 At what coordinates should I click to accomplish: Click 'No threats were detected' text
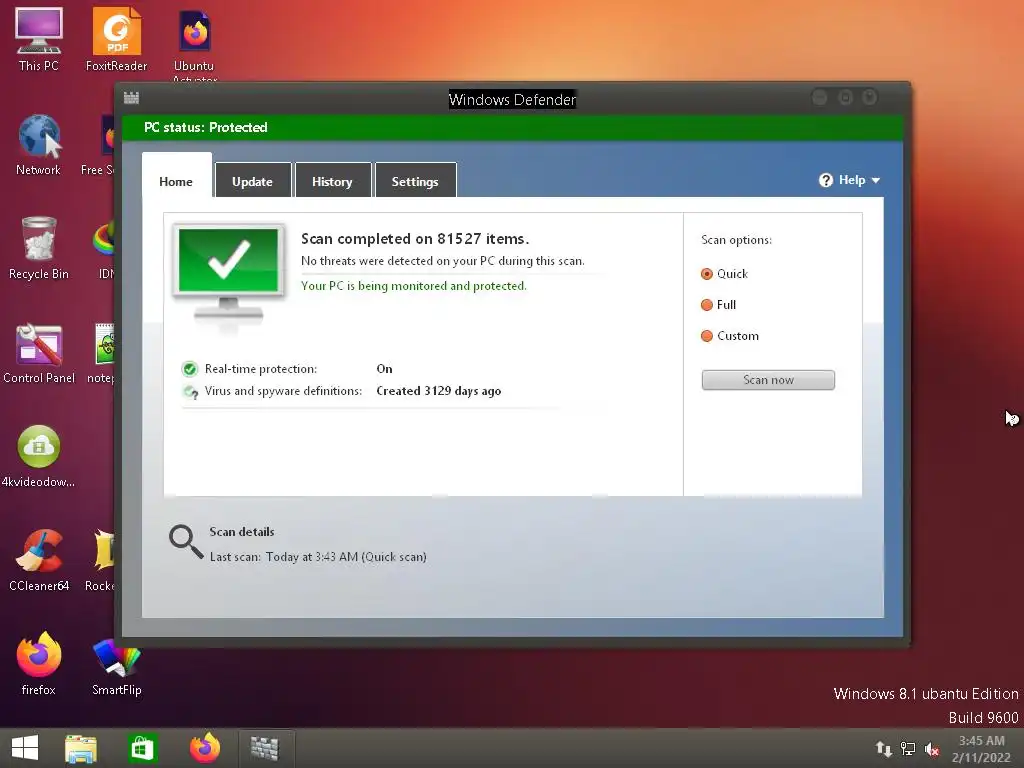click(443, 261)
